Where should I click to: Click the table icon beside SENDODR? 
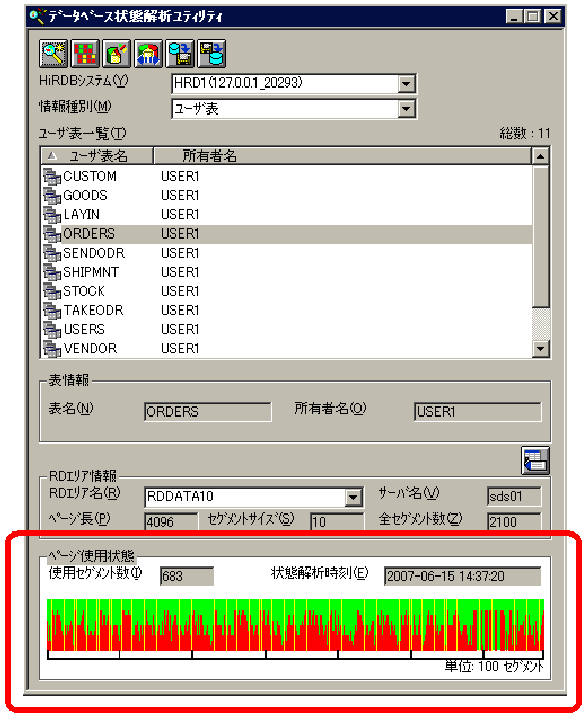(52, 253)
